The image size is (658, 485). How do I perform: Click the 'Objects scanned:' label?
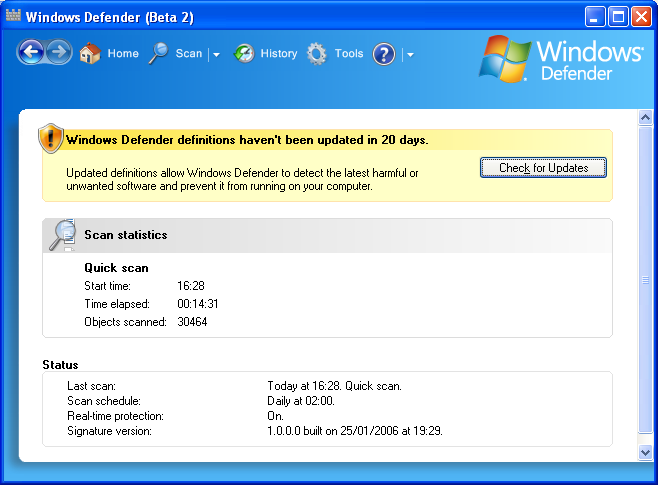[125, 322]
